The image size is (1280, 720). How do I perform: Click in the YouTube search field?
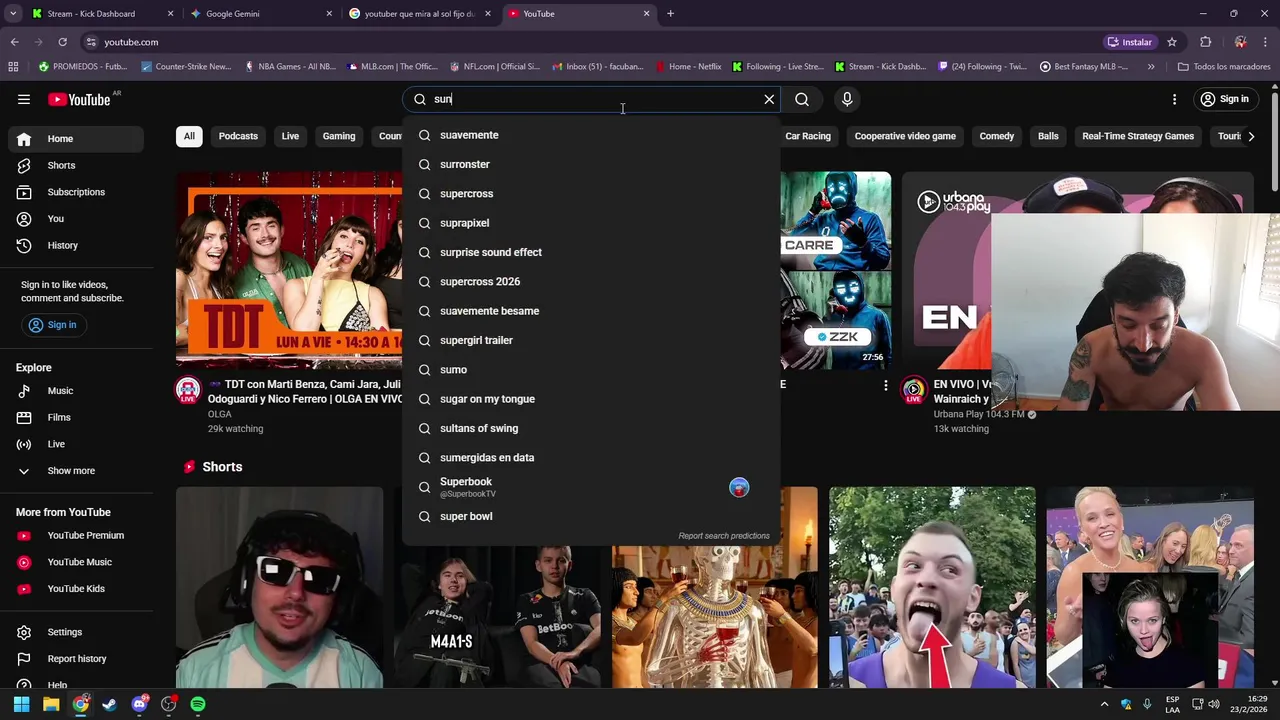(x=590, y=99)
